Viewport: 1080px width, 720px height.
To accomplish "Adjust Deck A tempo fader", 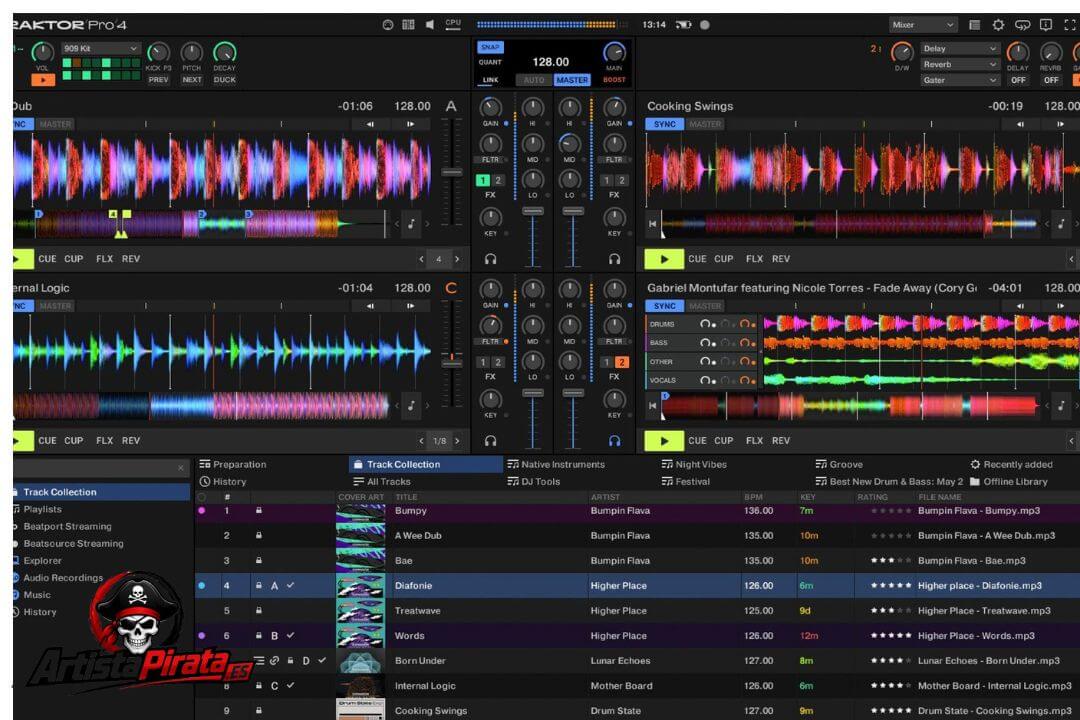I will pos(452,172).
